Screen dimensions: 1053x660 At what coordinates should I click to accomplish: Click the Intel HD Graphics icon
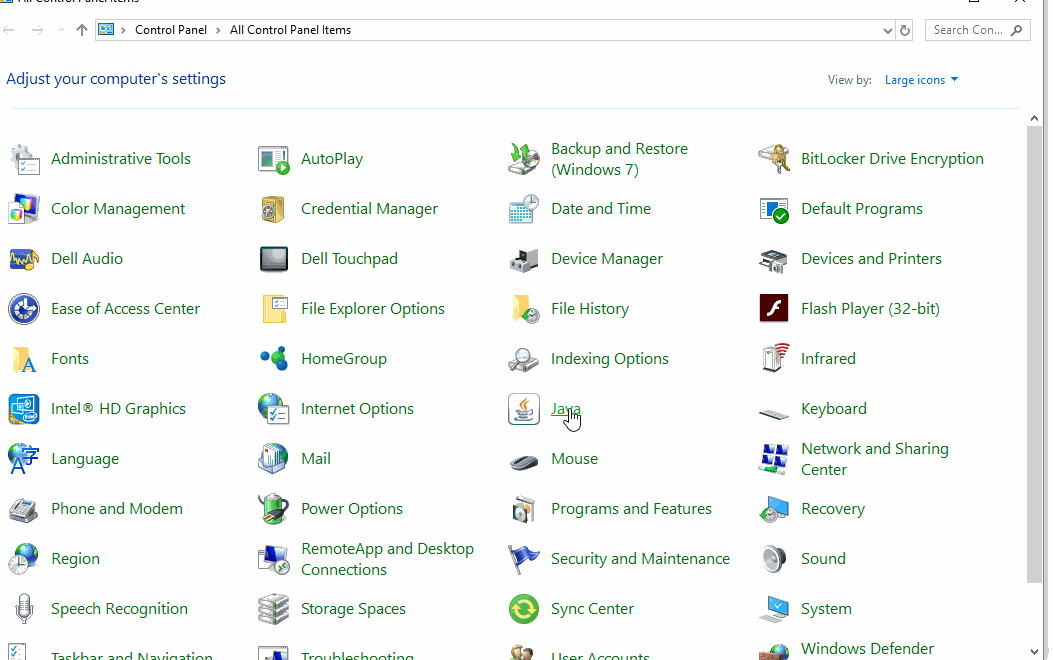(x=24, y=409)
